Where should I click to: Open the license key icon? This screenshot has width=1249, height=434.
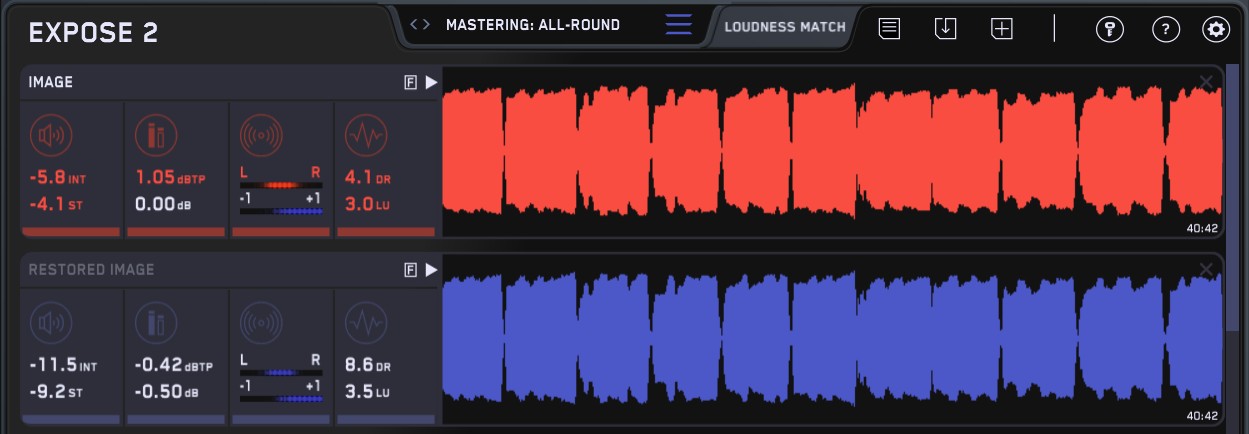pyautogui.click(x=1110, y=29)
